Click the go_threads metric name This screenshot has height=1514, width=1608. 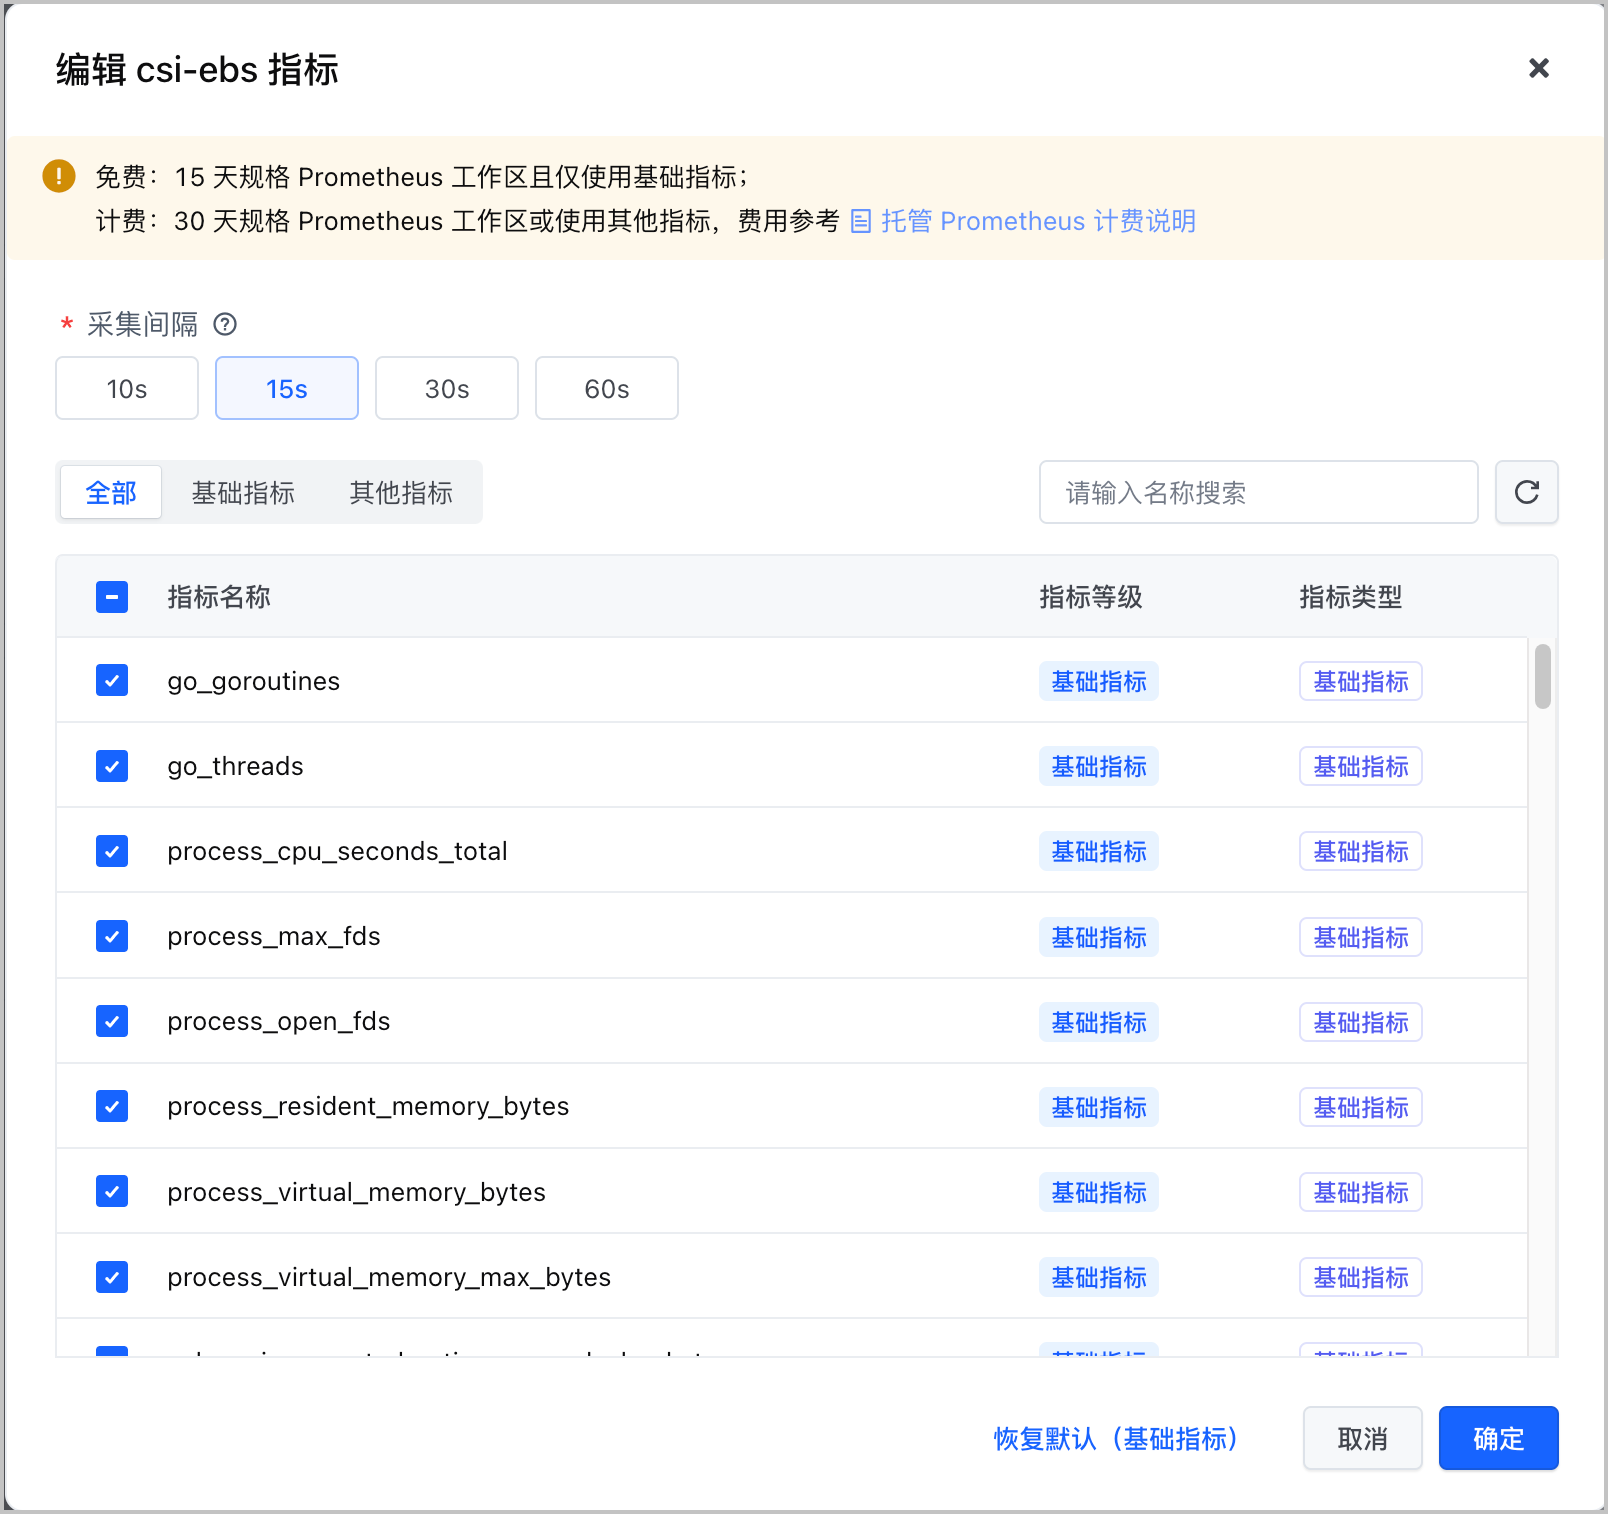click(235, 766)
